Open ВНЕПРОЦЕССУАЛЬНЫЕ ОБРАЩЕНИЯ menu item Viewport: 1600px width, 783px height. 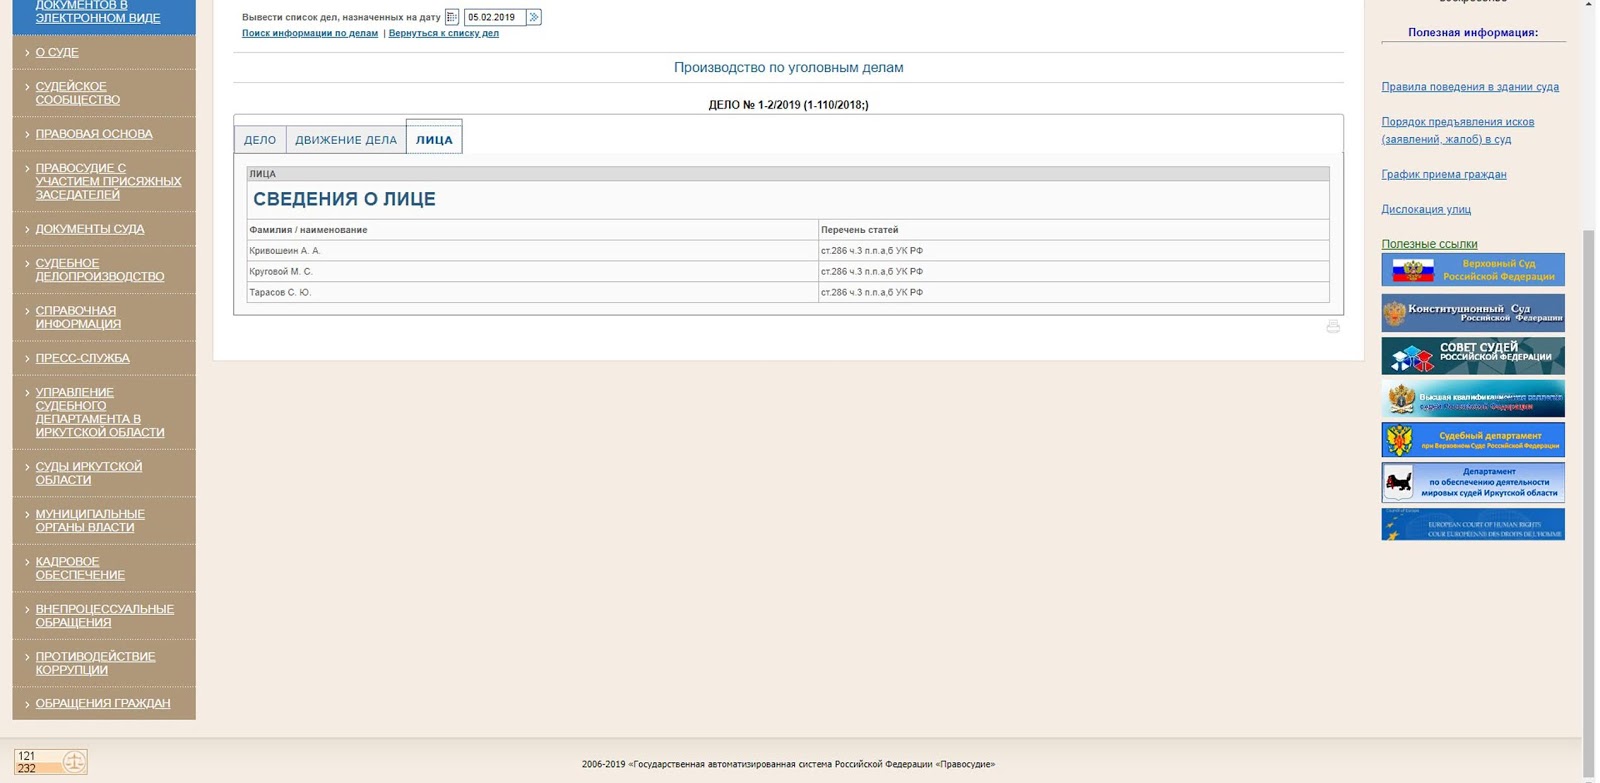click(104, 615)
